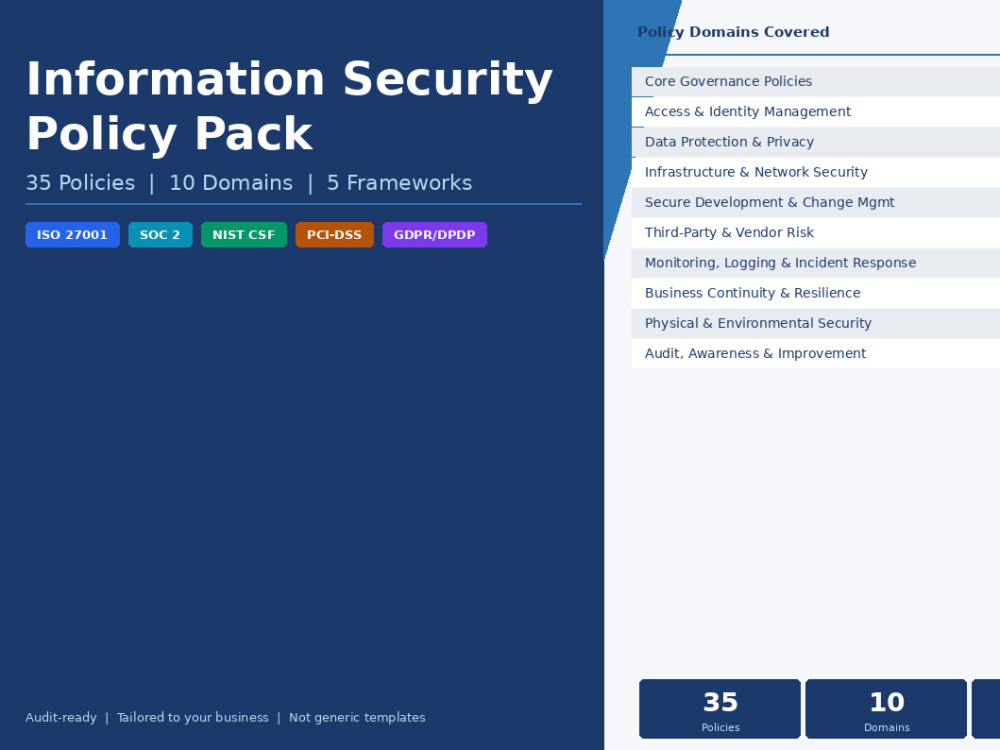Viewport: 1000px width, 750px height.
Task: Select Infrastructure & Network Security row
Action: (816, 172)
